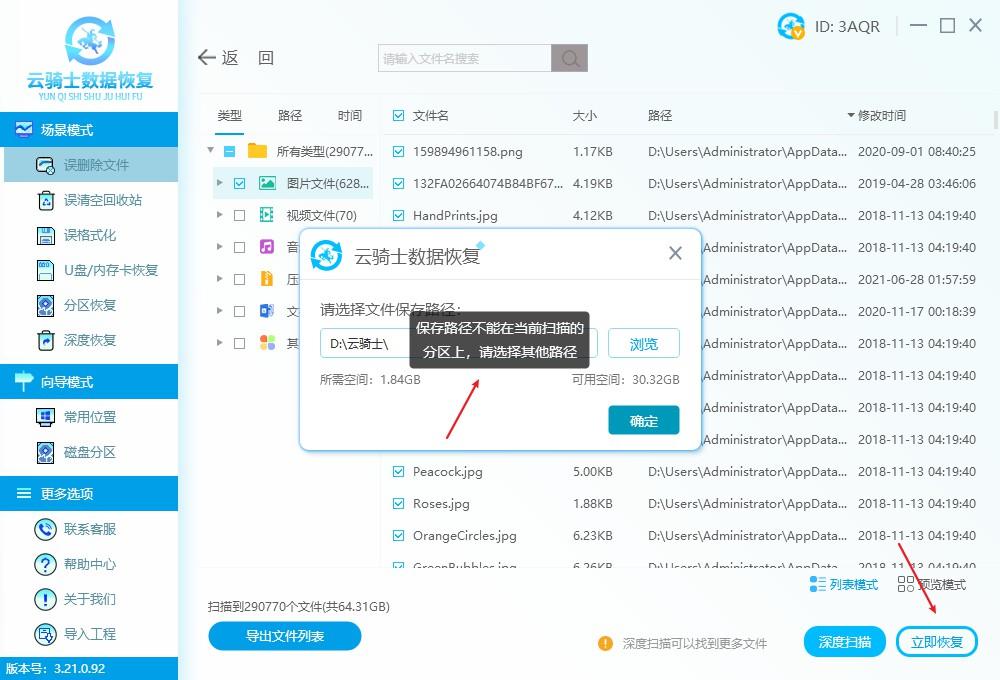Collapse the 向导模式 section header

point(89,381)
